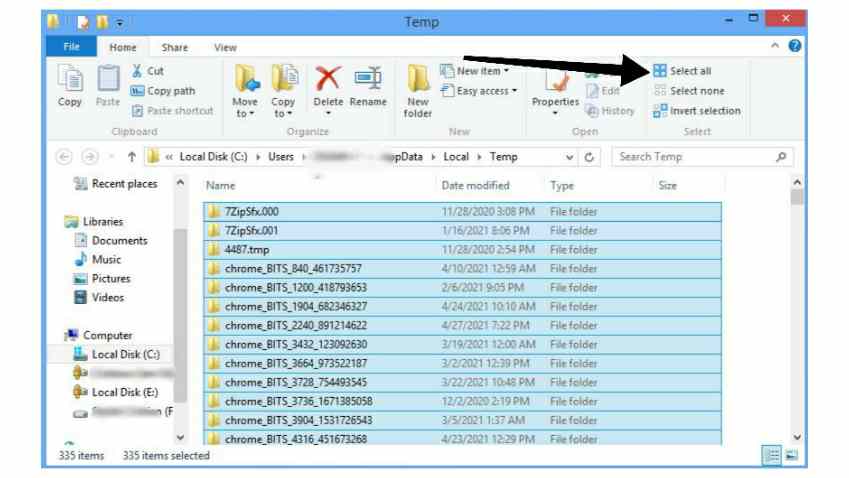This screenshot has height=478, width=849.
Task: Refresh the Temp folder view
Action: point(589,158)
